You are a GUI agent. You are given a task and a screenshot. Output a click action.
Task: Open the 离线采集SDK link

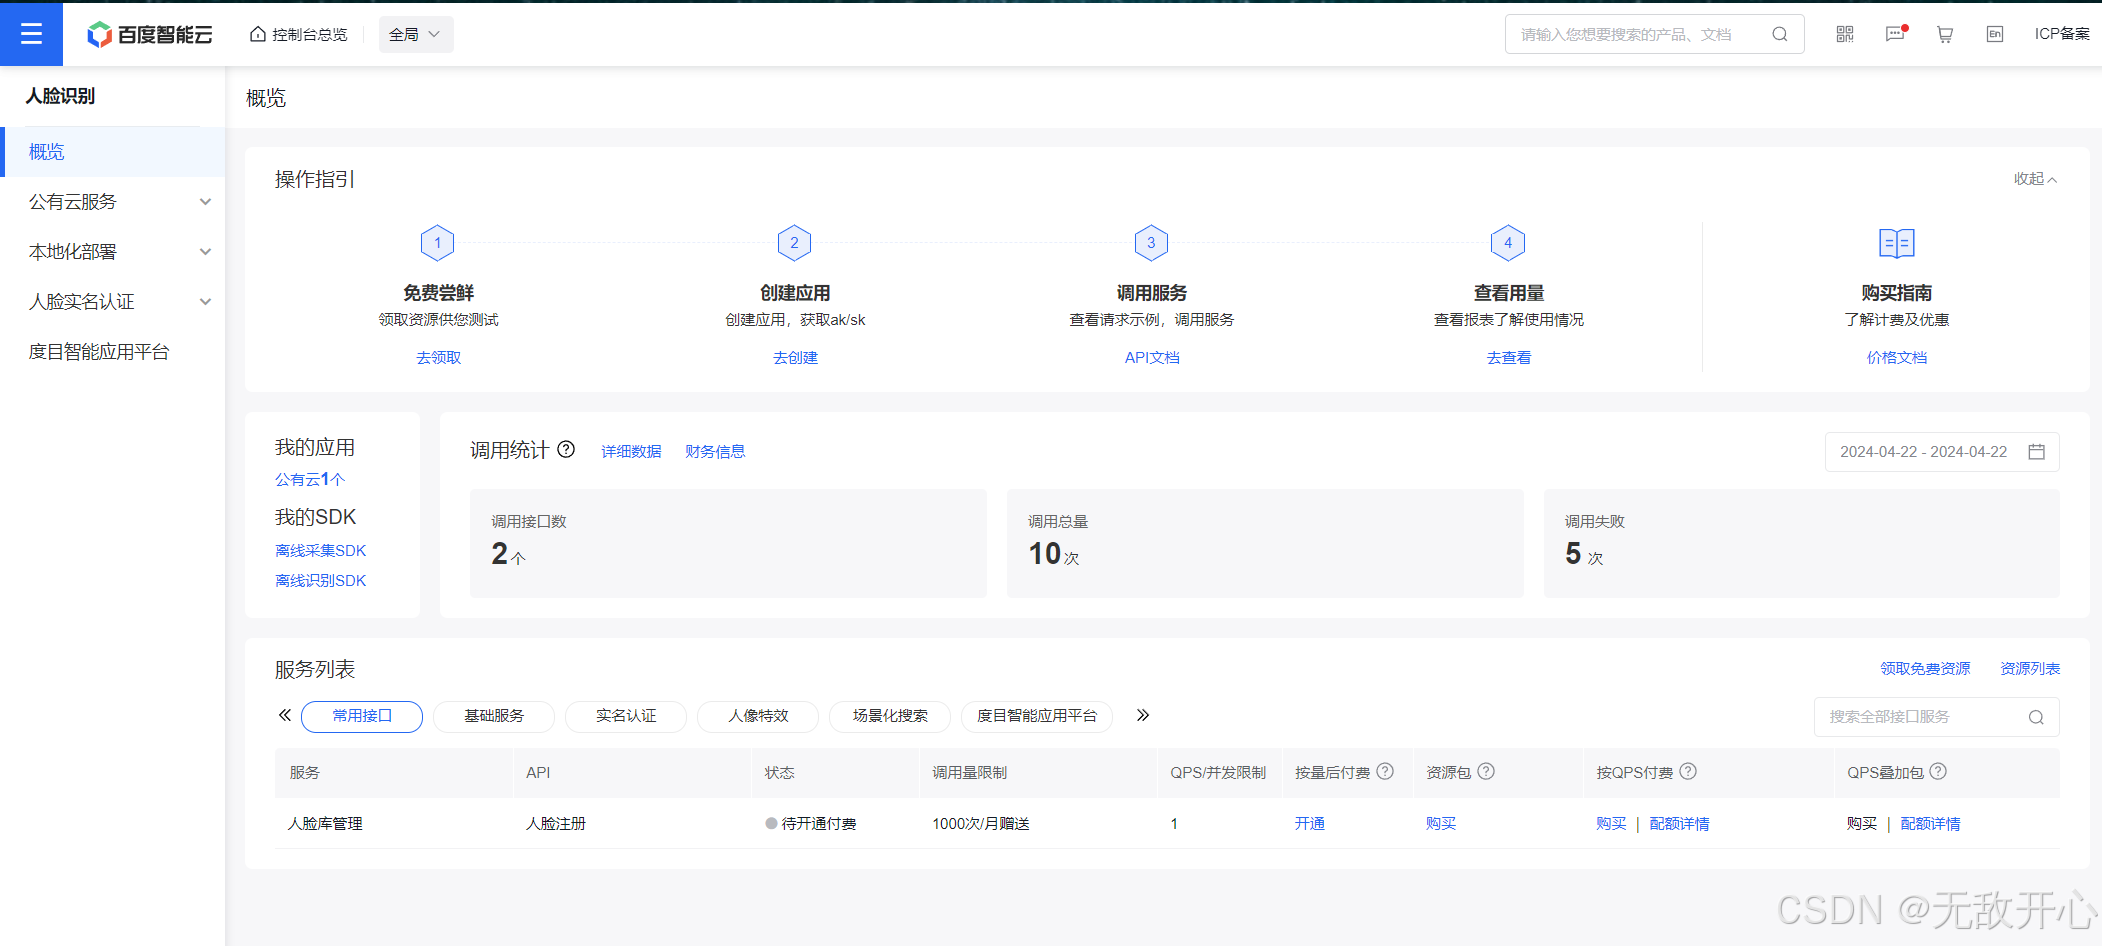pos(320,551)
